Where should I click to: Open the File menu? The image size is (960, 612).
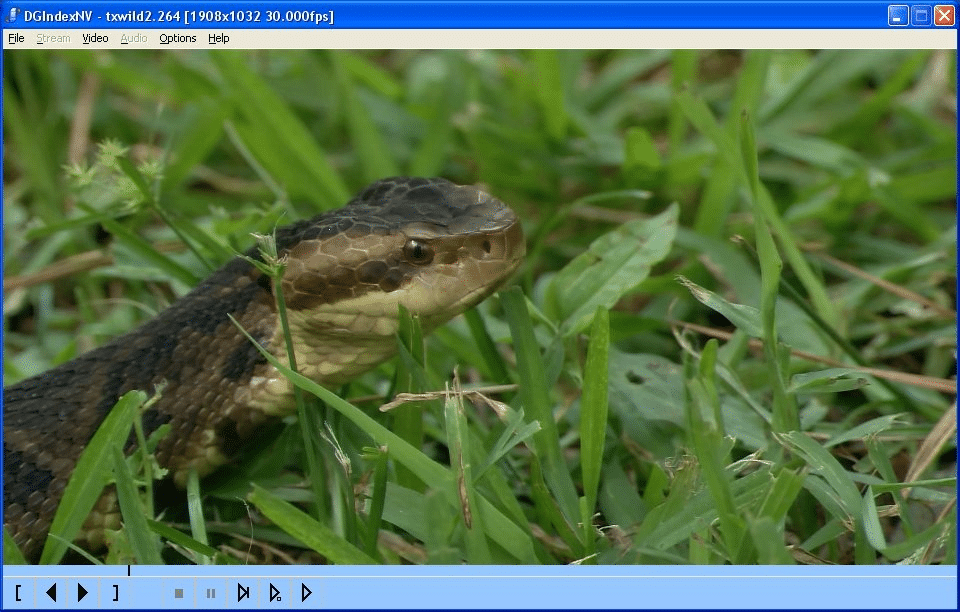click(16, 38)
